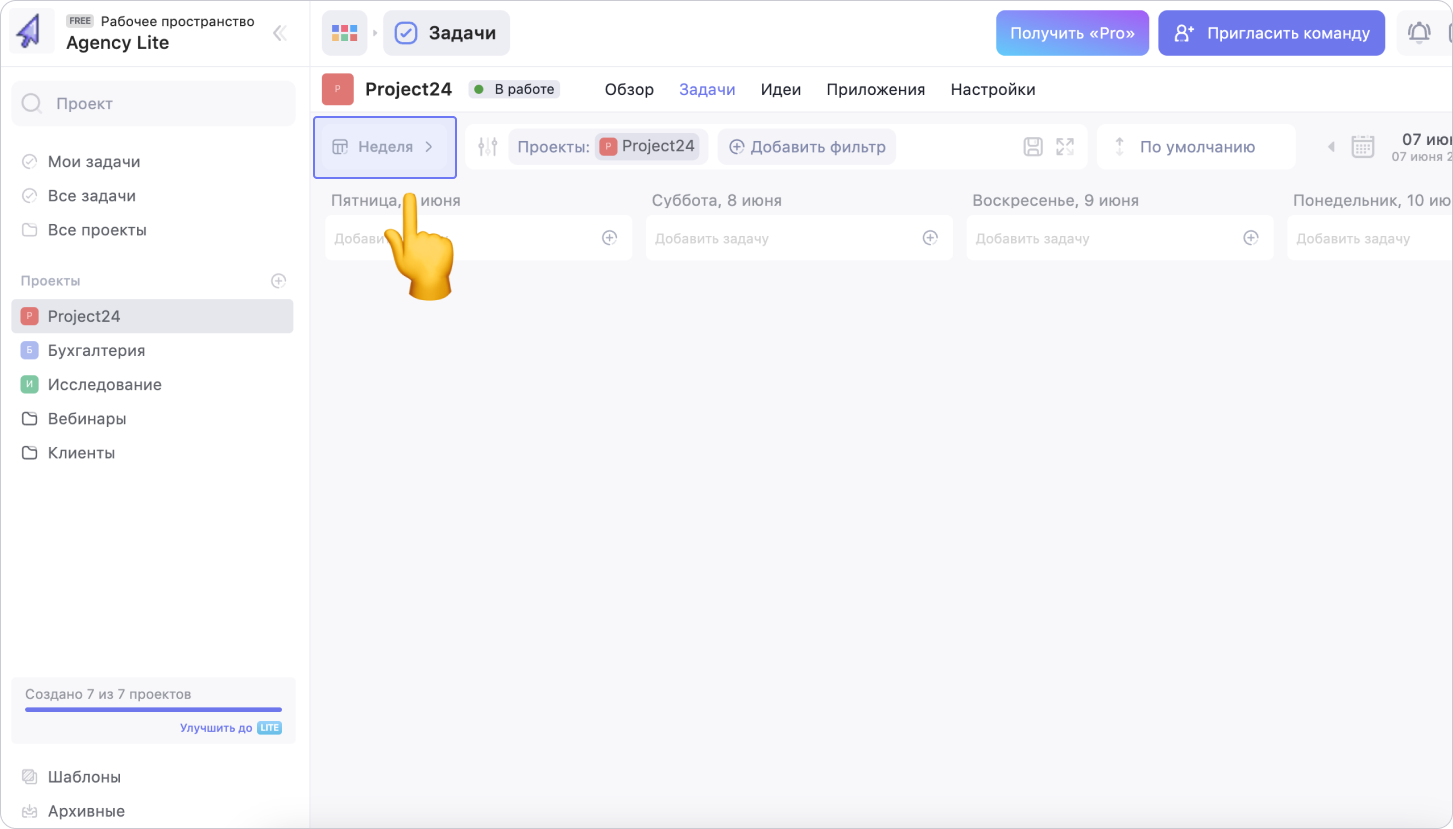This screenshot has width=1453, height=829.
Task: Open the calendar date picker icon
Action: [x=1363, y=147]
